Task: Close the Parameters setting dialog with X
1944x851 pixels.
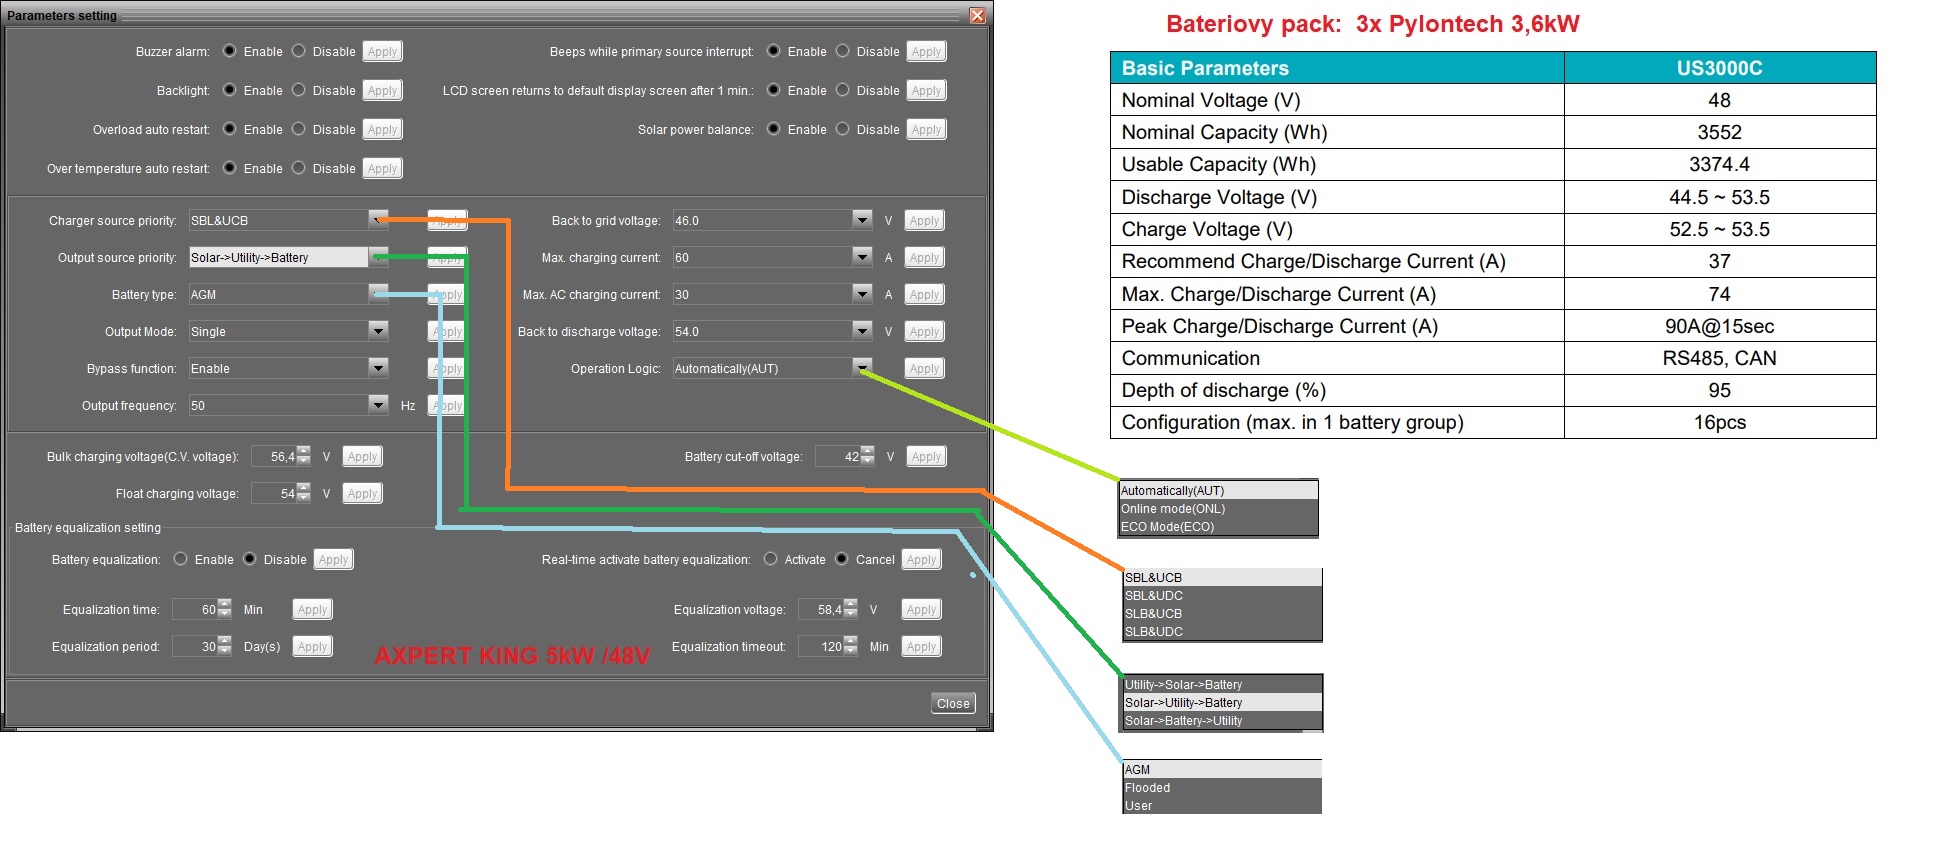Action: 977,15
